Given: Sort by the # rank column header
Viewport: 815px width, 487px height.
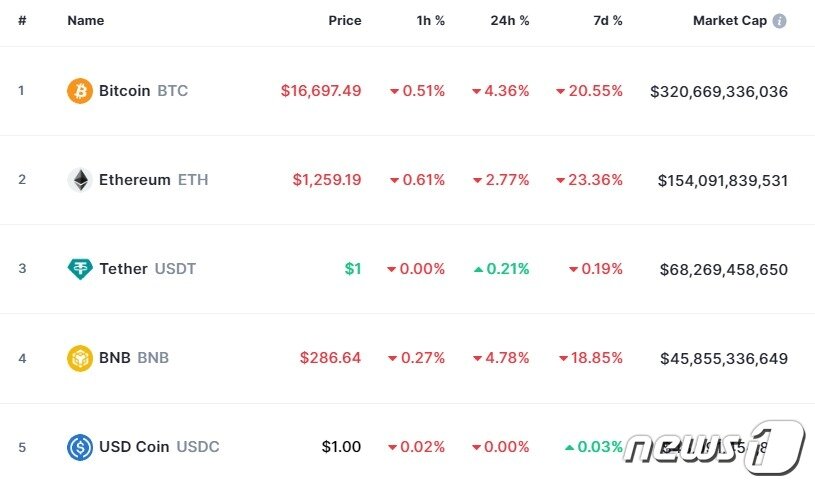Looking at the screenshot, I should pyautogui.click(x=22, y=21).
